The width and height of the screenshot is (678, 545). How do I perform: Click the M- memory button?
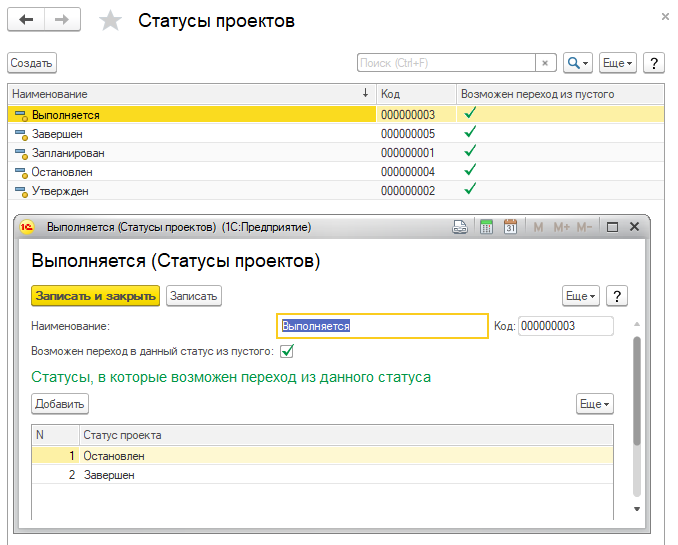[584, 227]
